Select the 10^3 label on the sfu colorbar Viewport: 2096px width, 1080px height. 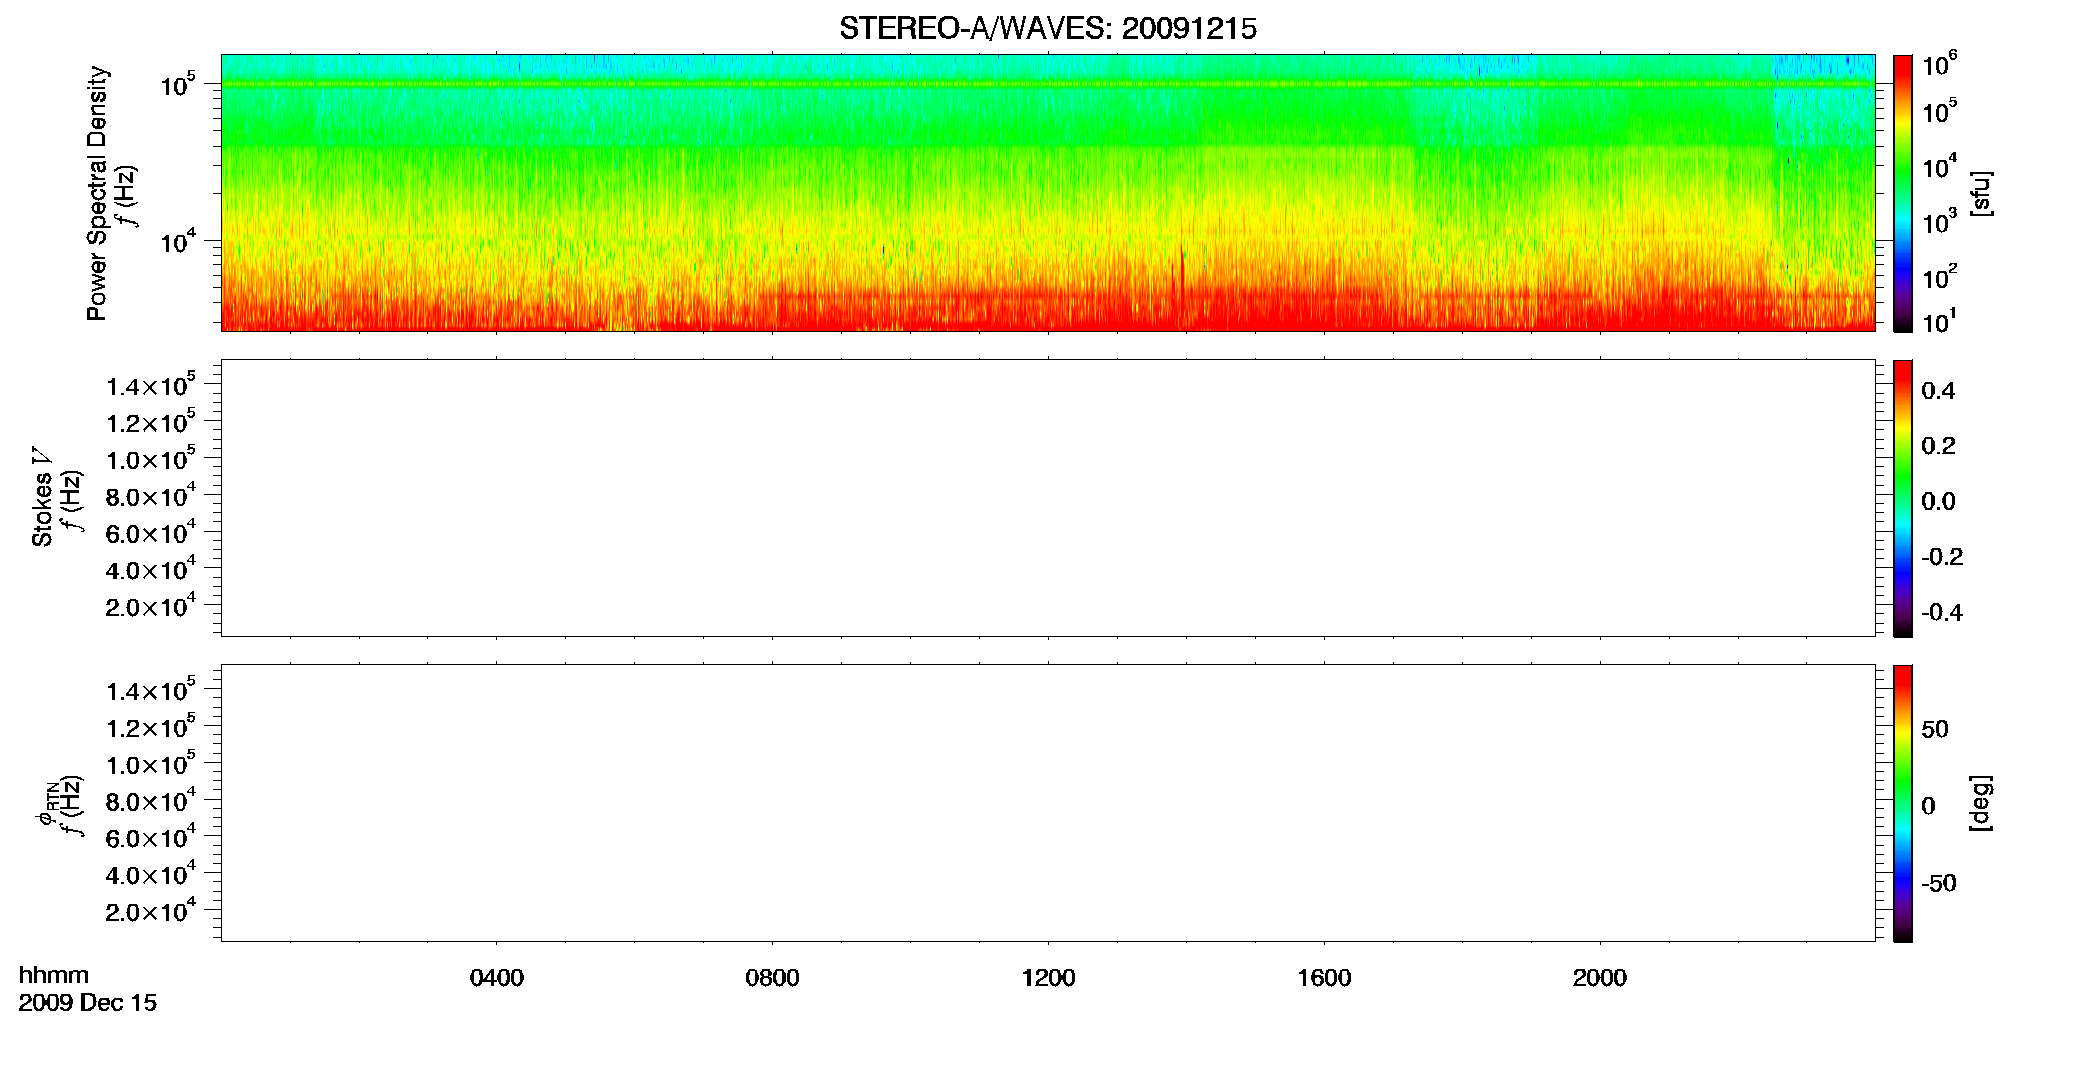(x=1939, y=222)
